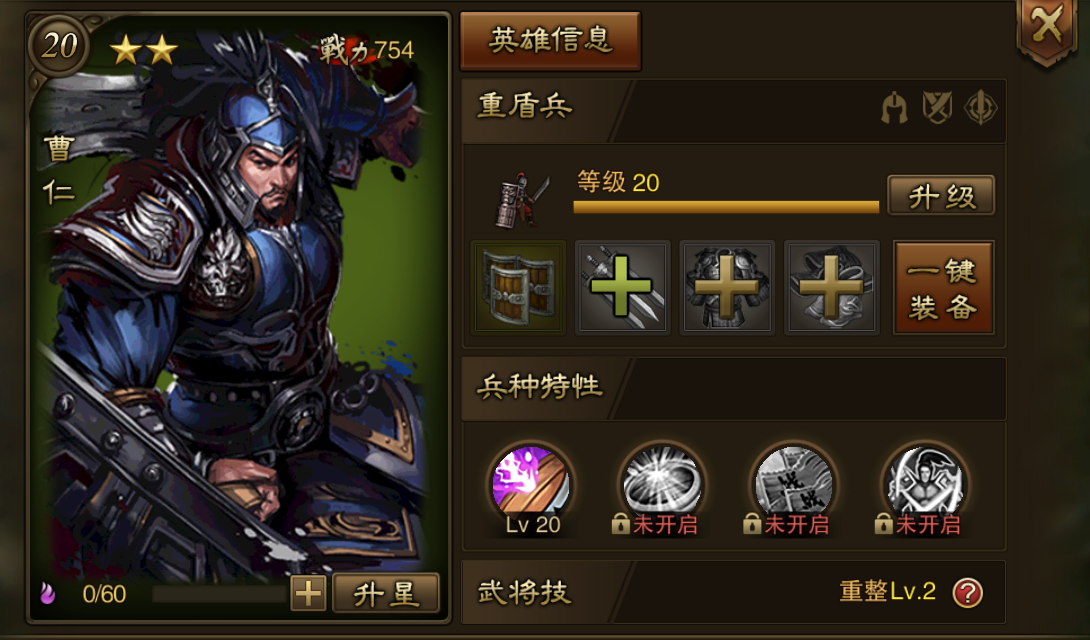This screenshot has height=640, width=1090.
Task: Add armor to the chest armor slot
Action: (727, 288)
